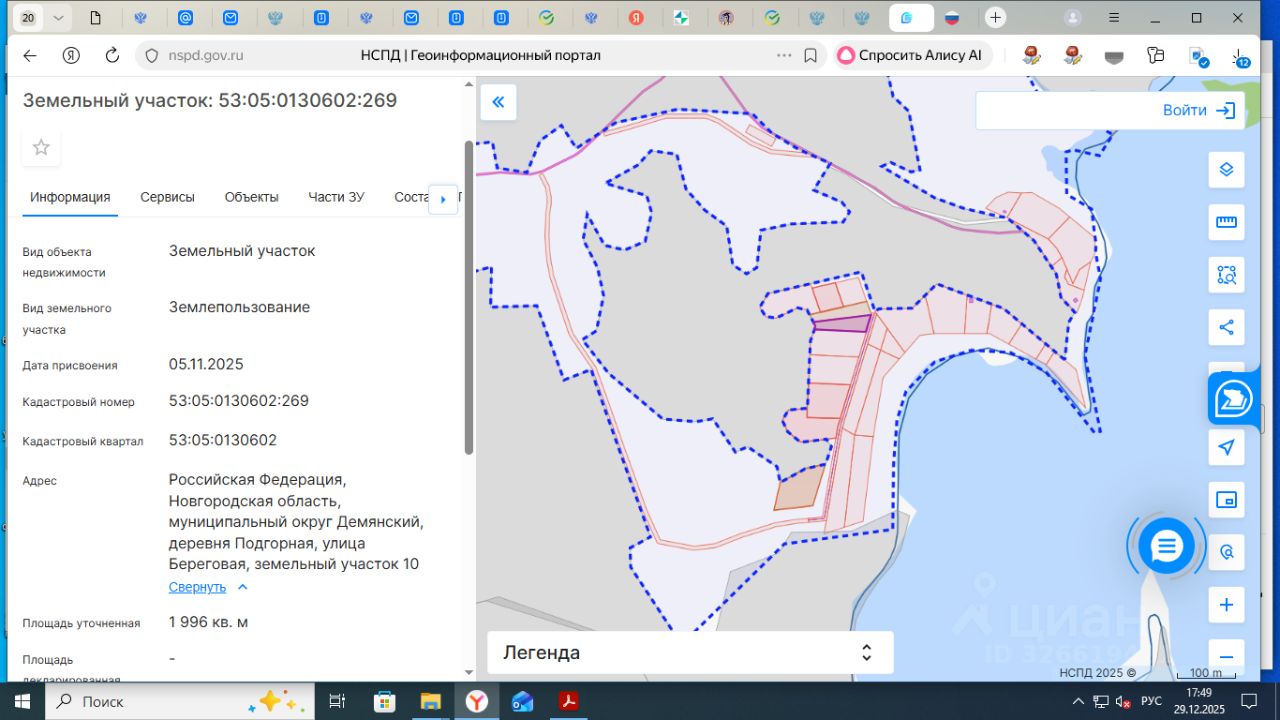Open the browser hamburger menu

pyautogui.click(x=1114, y=18)
